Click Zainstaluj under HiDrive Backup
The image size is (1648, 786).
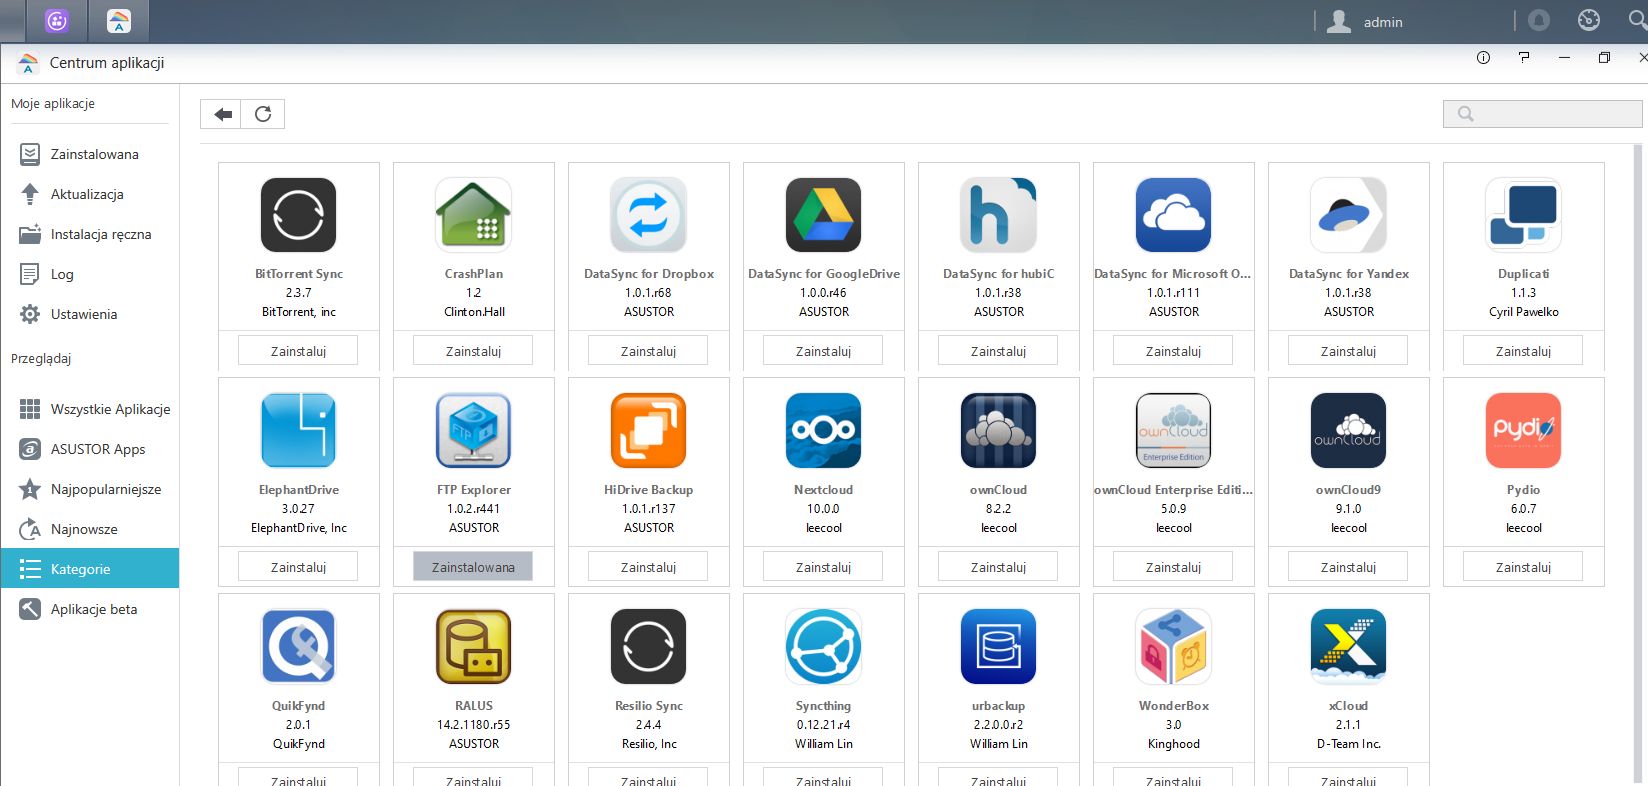coord(648,567)
